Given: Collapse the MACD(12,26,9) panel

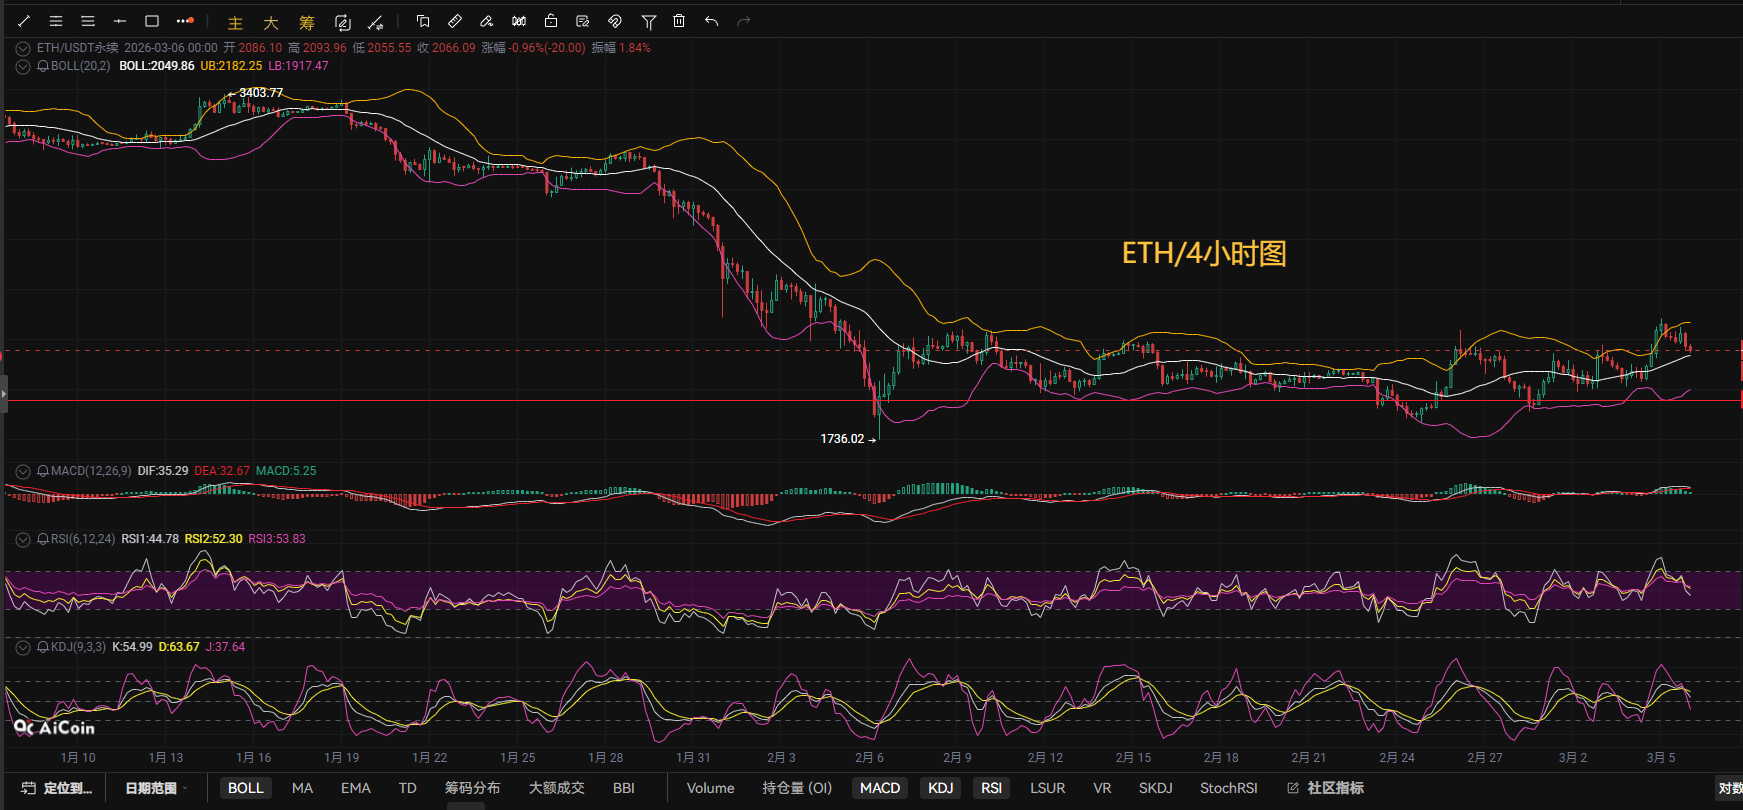Looking at the screenshot, I should coord(23,471).
